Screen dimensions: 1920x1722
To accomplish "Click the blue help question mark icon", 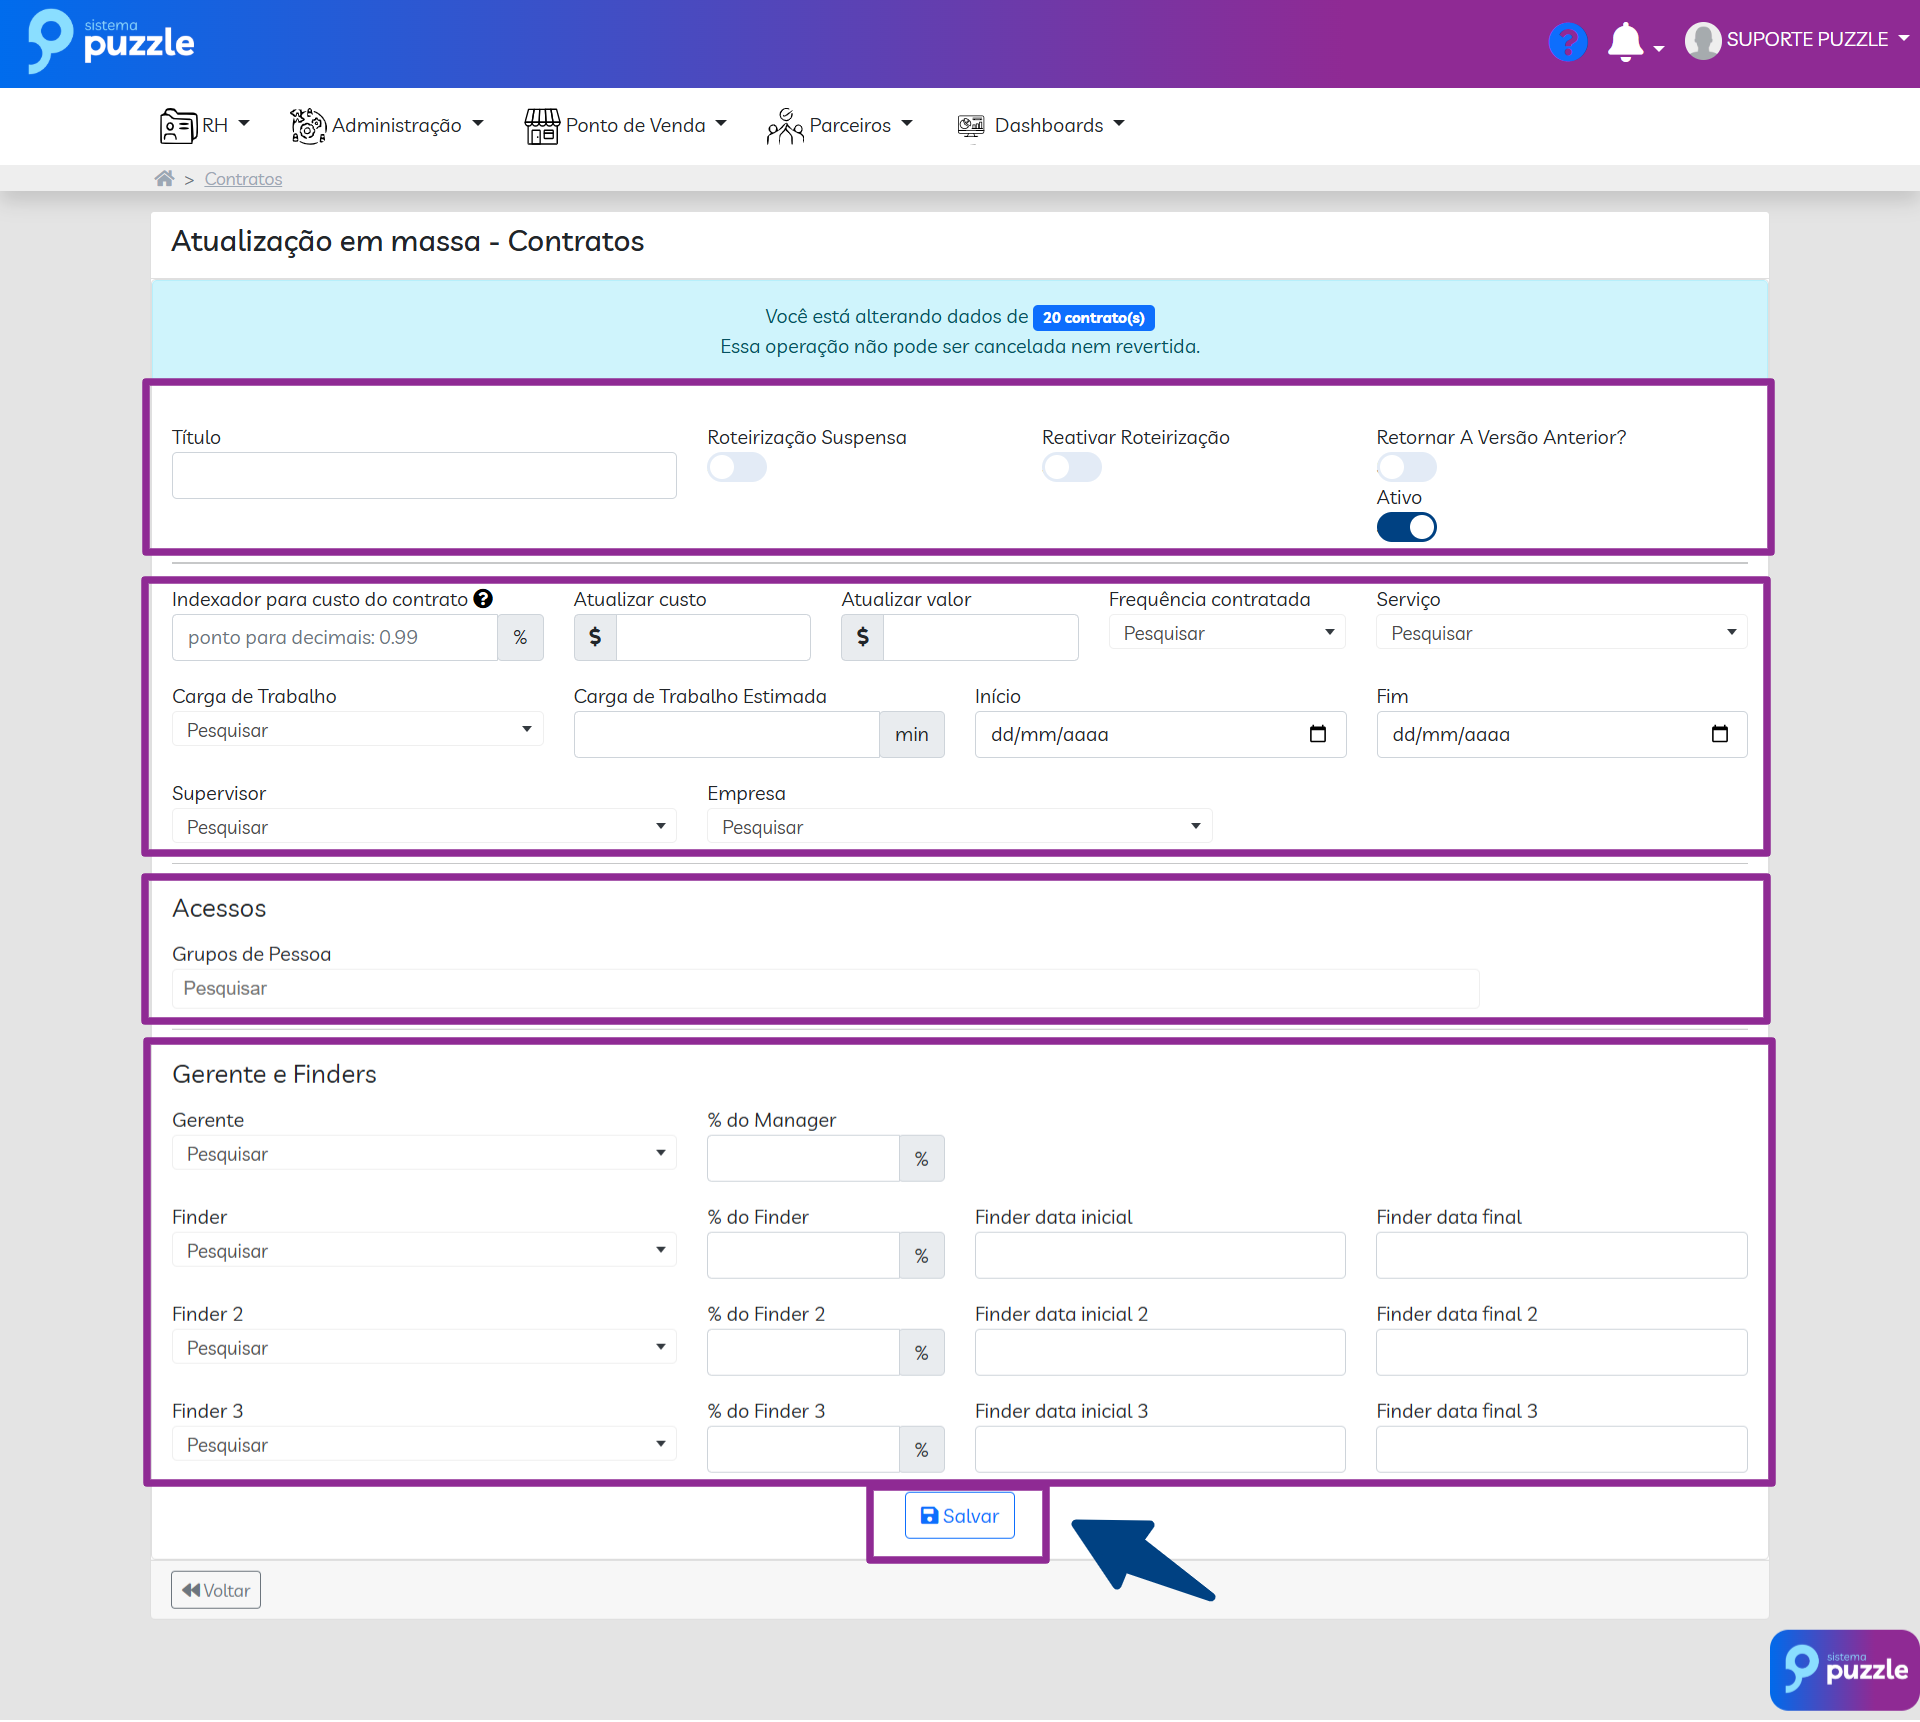I will tap(1567, 42).
